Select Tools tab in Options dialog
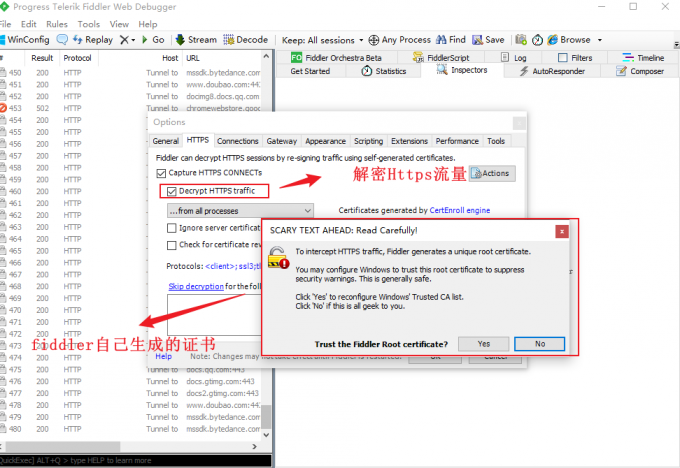This screenshot has height=468, width=680. 496,141
